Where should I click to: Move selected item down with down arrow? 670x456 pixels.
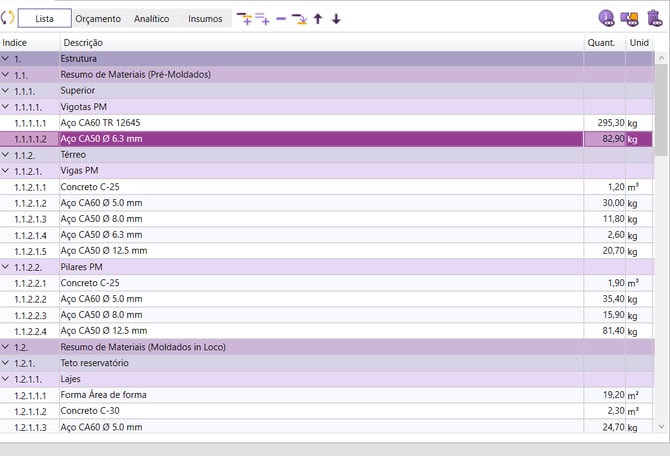coord(336,18)
